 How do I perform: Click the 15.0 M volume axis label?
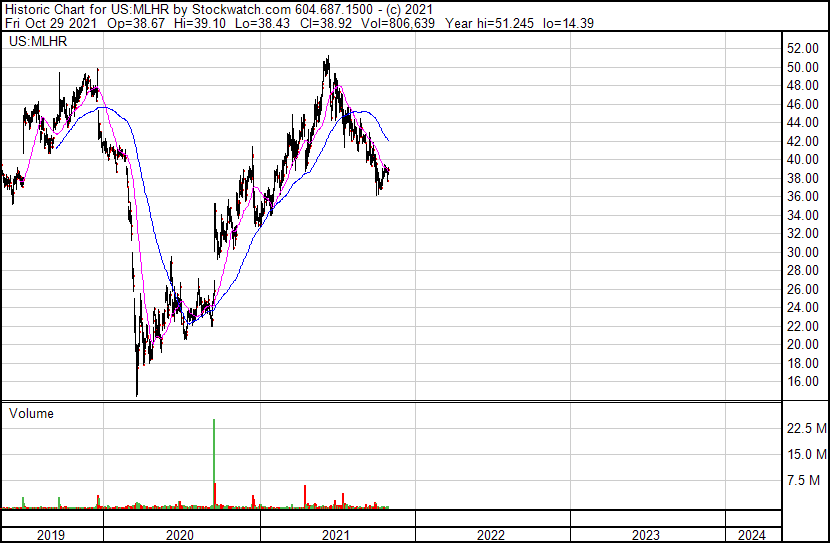click(x=806, y=455)
